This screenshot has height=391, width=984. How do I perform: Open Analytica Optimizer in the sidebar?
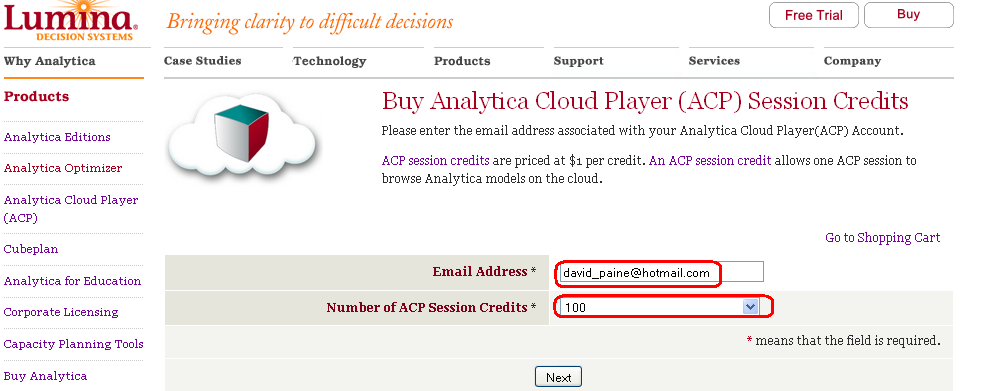point(63,168)
